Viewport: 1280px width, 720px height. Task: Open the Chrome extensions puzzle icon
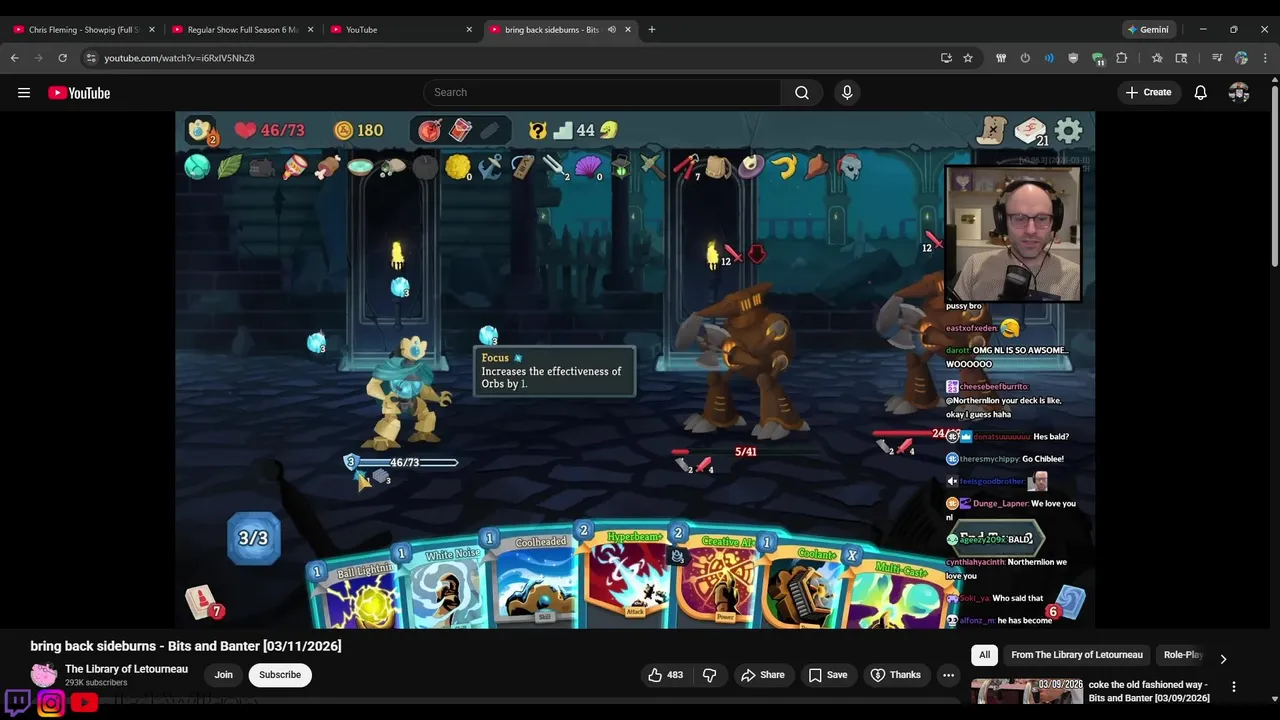(x=1122, y=58)
